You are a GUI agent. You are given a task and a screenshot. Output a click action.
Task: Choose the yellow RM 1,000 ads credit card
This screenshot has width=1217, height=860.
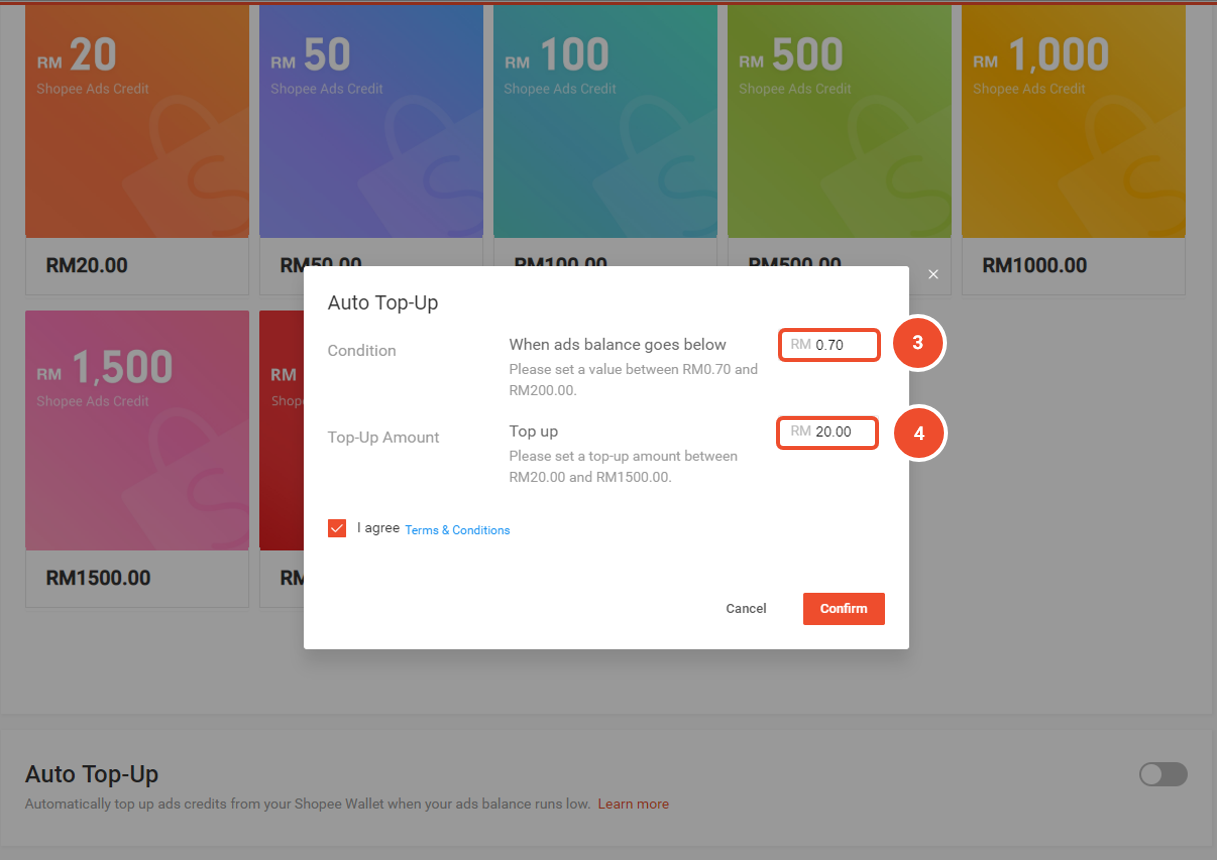[x=1073, y=120]
